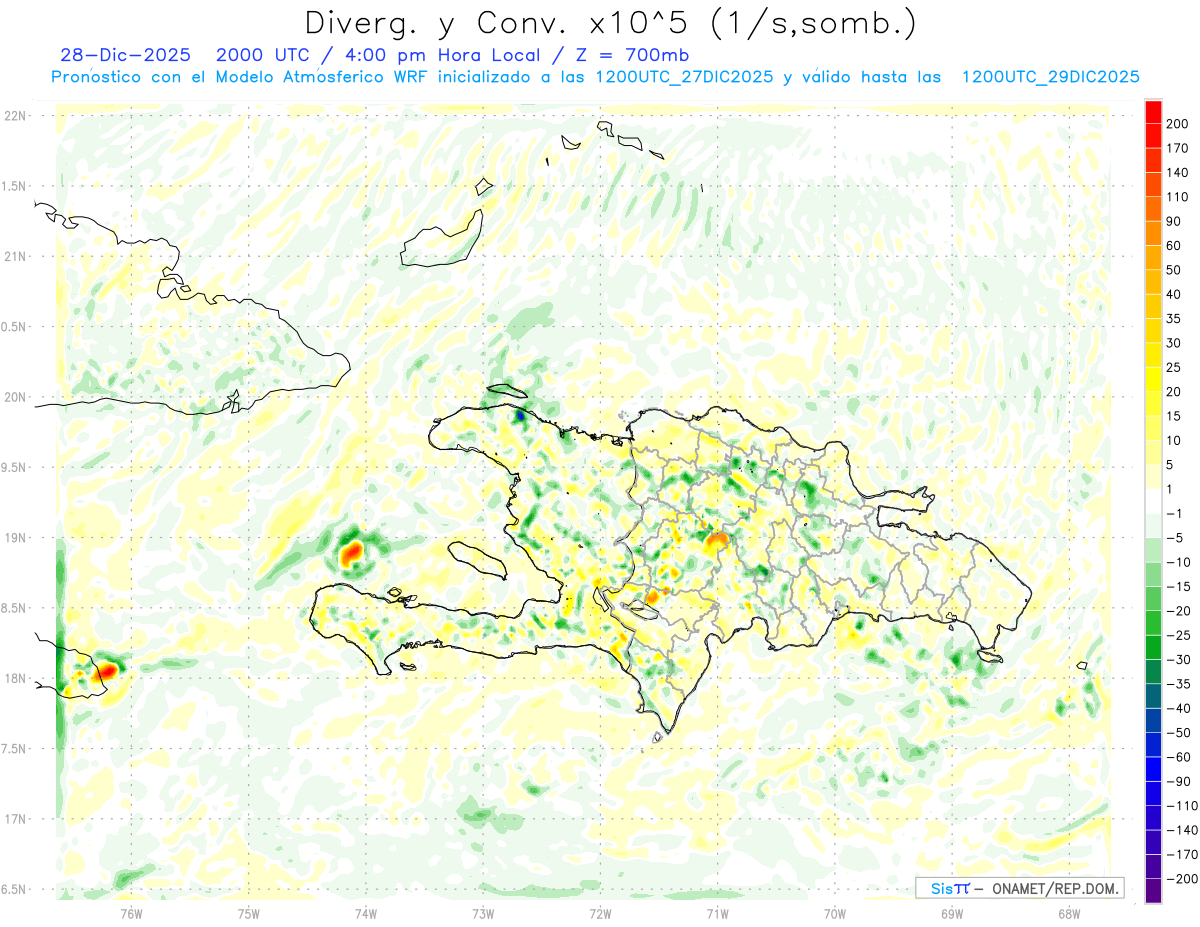Image resolution: width=1200 pixels, height=927 pixels.
Task: Click the '68W' longitude label
Action: click(1069, 912)
